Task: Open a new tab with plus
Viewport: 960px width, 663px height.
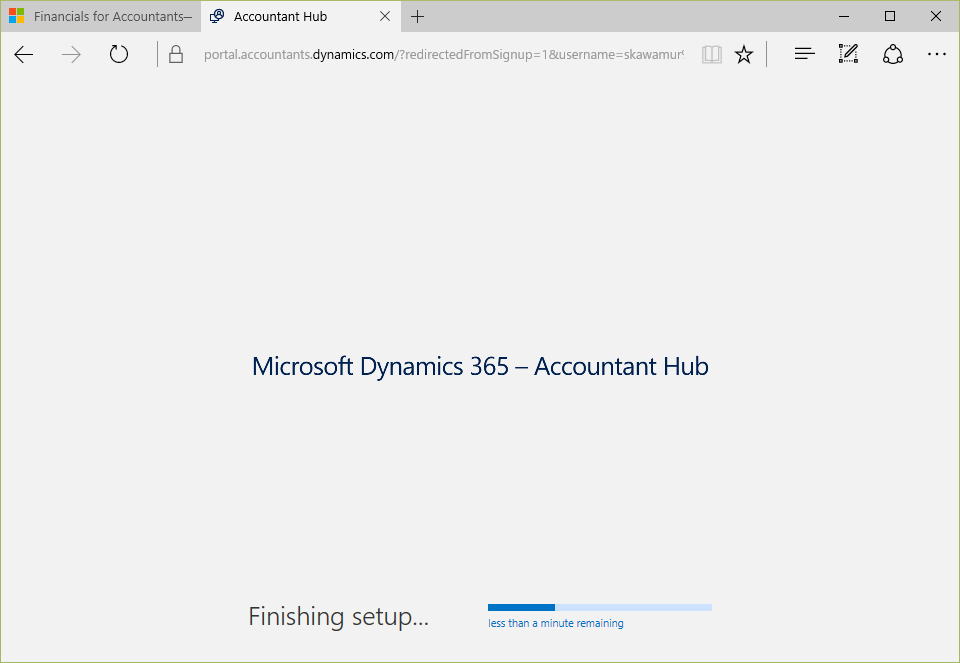Action: coord(418,17)
